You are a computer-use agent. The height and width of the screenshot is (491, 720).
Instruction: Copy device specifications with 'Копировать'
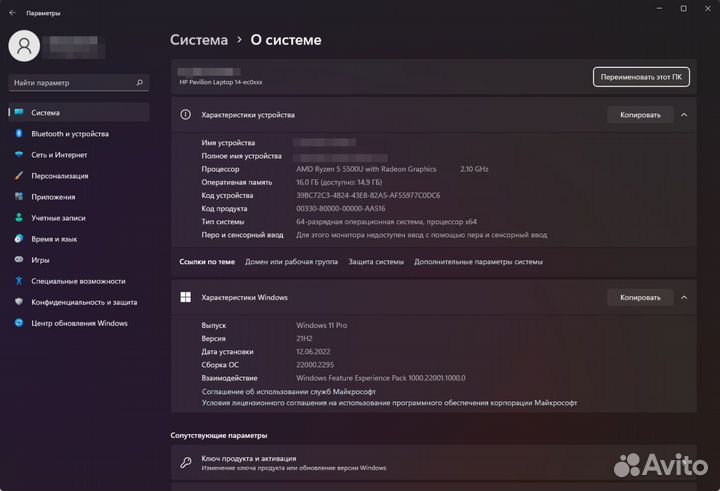[x=640, y=115]
